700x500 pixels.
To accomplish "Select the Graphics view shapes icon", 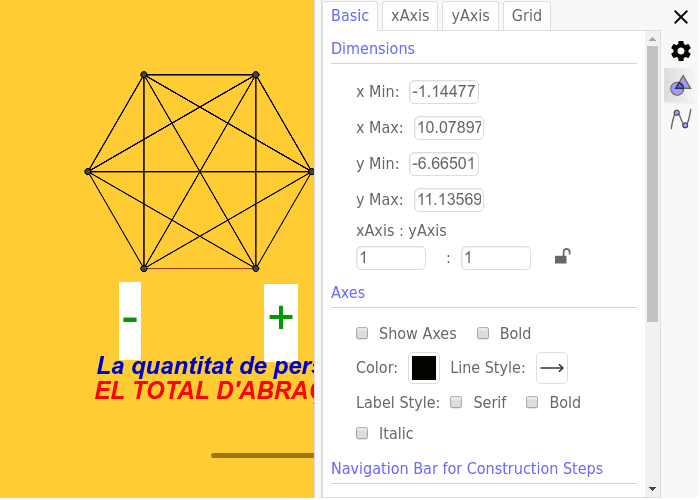I will (680, 85).
